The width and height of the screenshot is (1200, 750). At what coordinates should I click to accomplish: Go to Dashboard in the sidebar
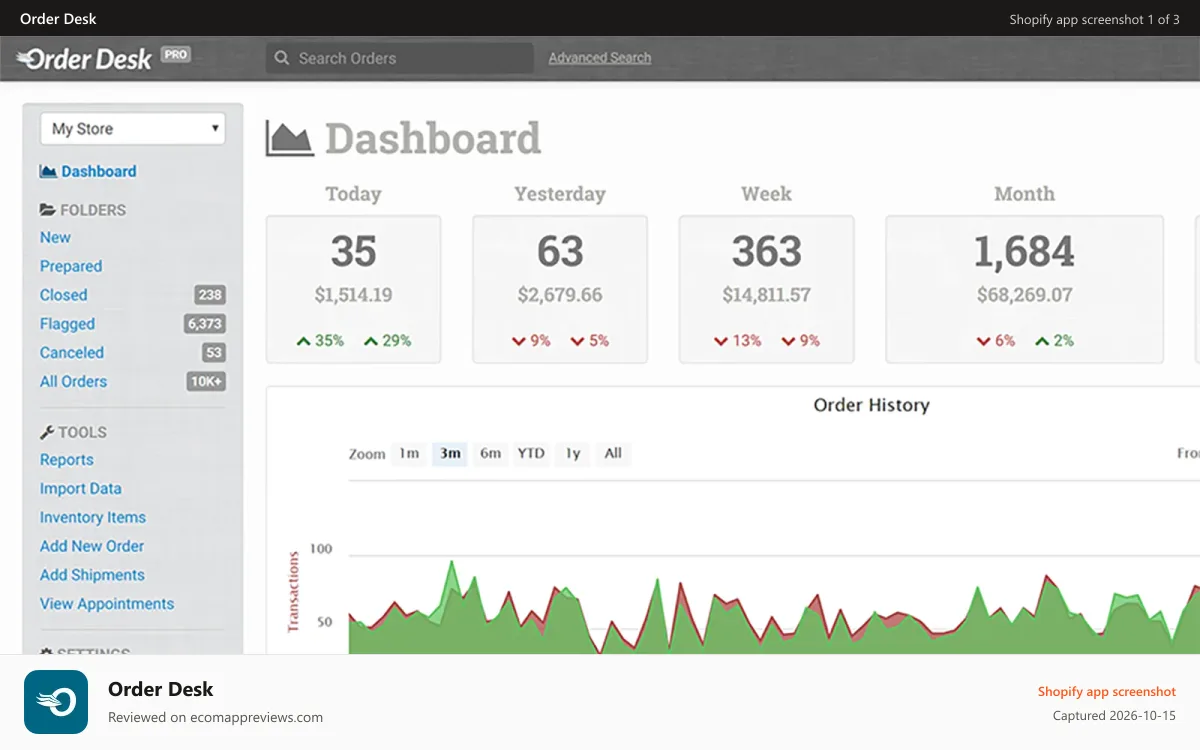pyautogui.click(x=99, y=171)
